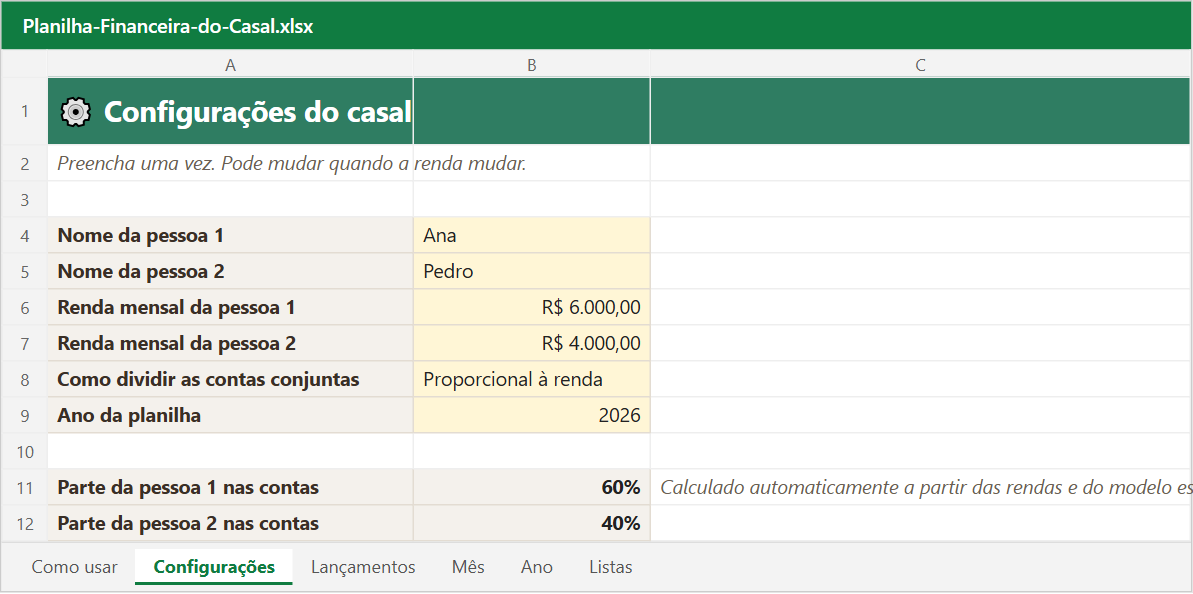Open the Proporcional à renda cell
Image resolution: width=1193 pixels, height=594 pixels.
click(x=532, y=380)
